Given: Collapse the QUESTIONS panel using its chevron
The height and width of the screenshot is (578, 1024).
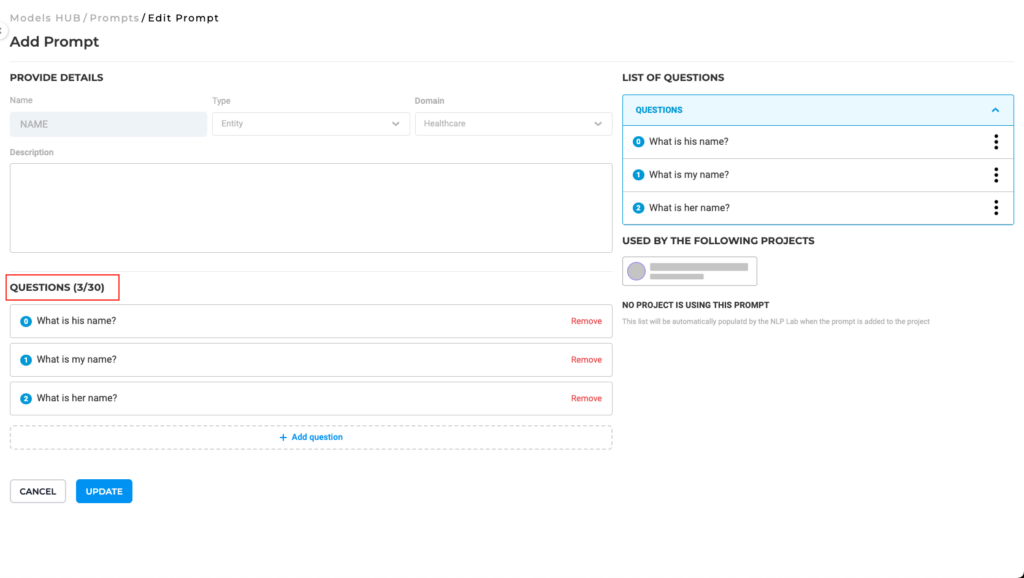Looking at the screenshot, I should tap(995, 110).
